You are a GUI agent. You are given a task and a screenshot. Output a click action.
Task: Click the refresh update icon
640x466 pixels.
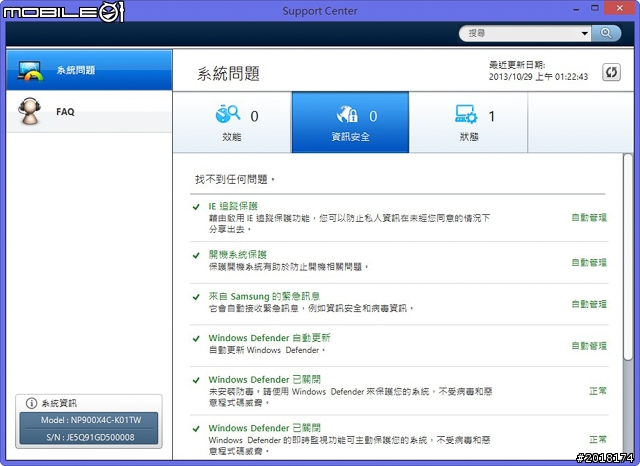(x=611, y=72)
